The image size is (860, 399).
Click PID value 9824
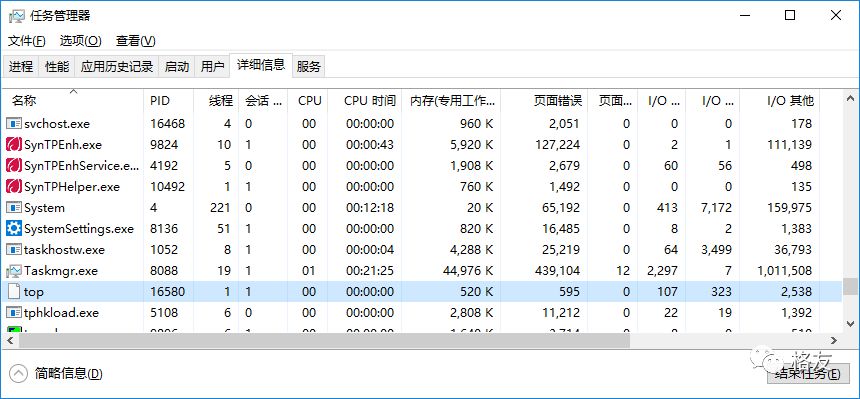[x=164, y=145]
